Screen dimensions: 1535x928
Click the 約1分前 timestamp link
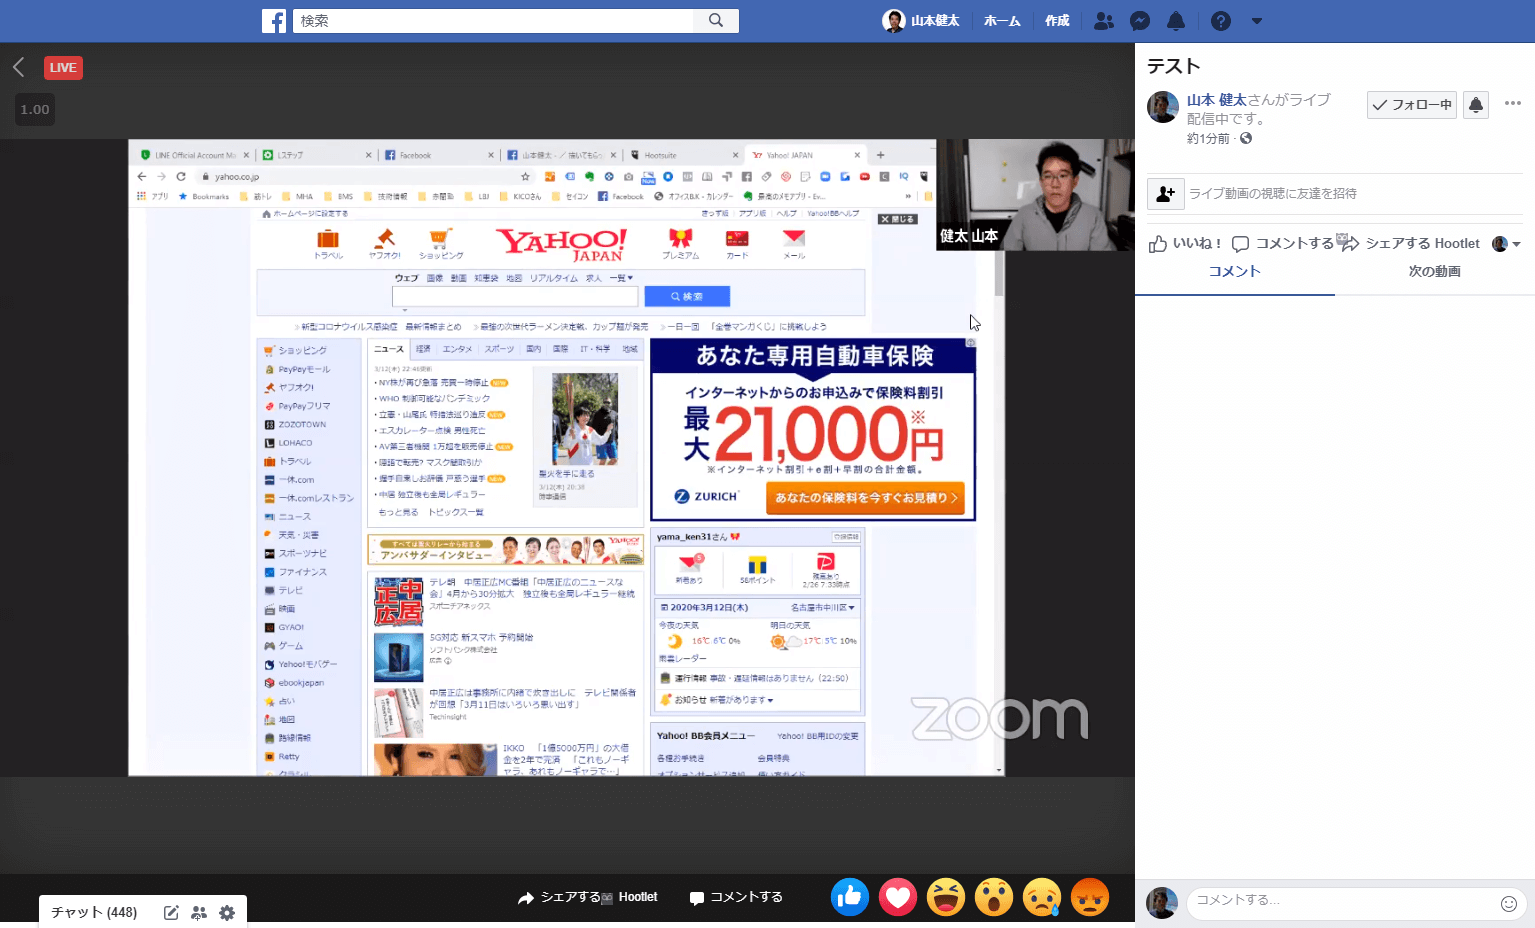[1208, 139]
